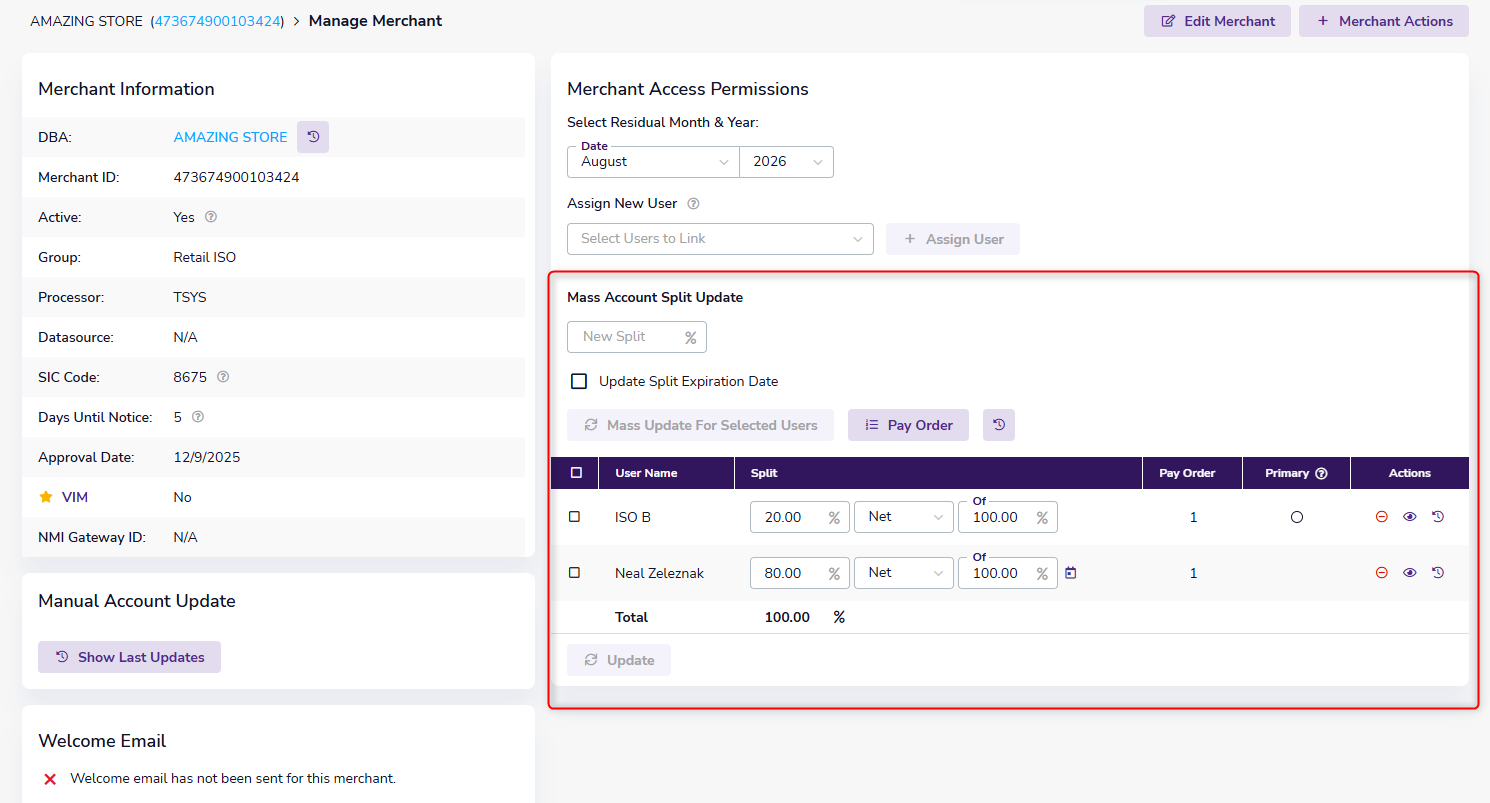Enable Update Split Expiration Date checkbox
This screenshot has width=1490, height=803.
578,381
